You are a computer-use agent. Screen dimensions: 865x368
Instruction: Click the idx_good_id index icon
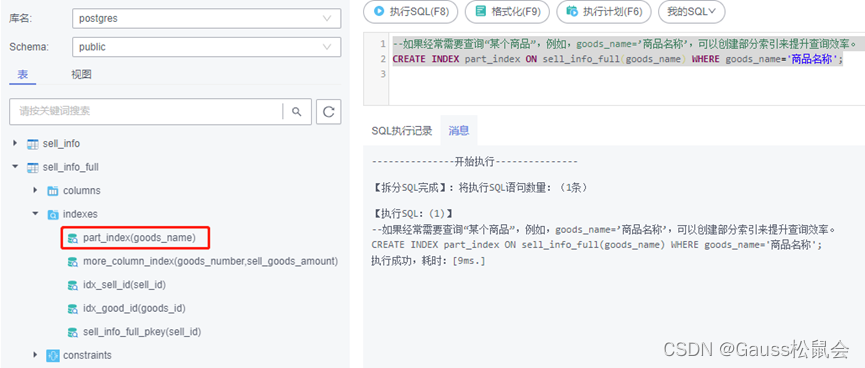(73, 308)
